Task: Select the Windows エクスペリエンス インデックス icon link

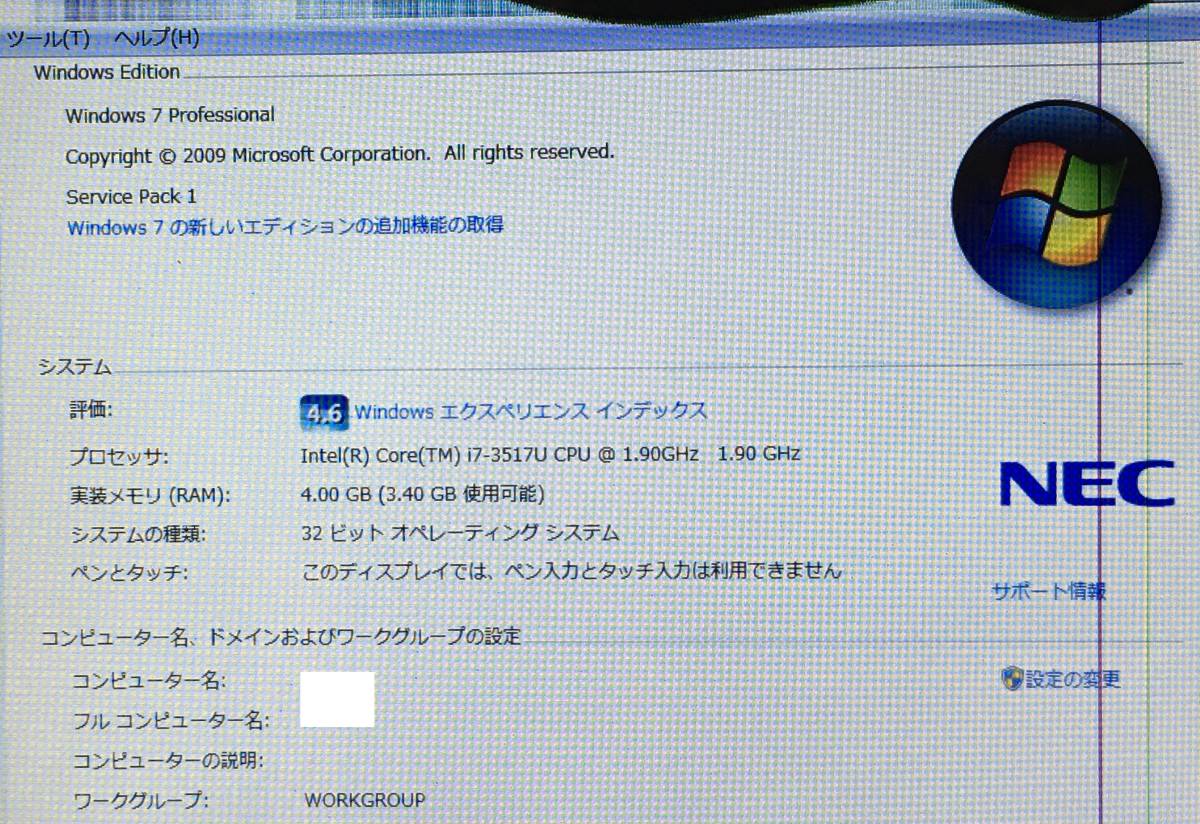Action: click(x=322, y=413)
